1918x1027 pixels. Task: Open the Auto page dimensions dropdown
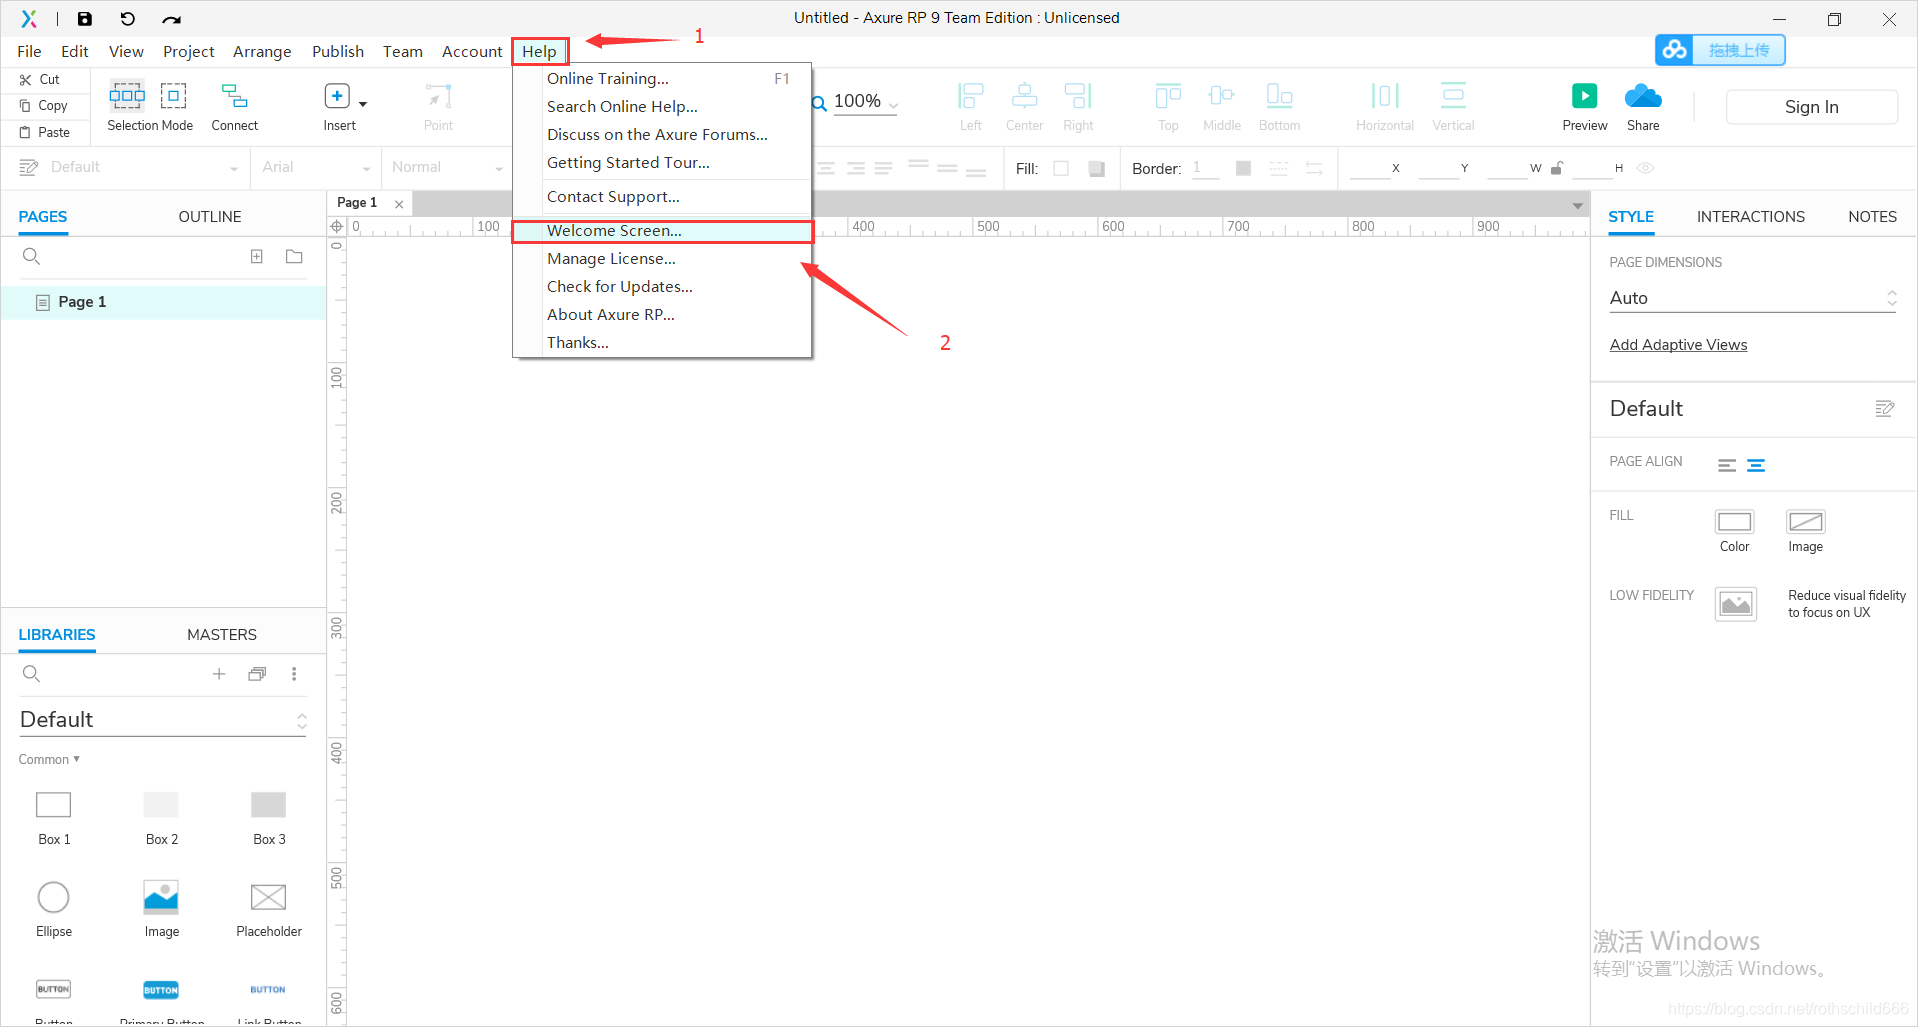tap(1753, 298)
